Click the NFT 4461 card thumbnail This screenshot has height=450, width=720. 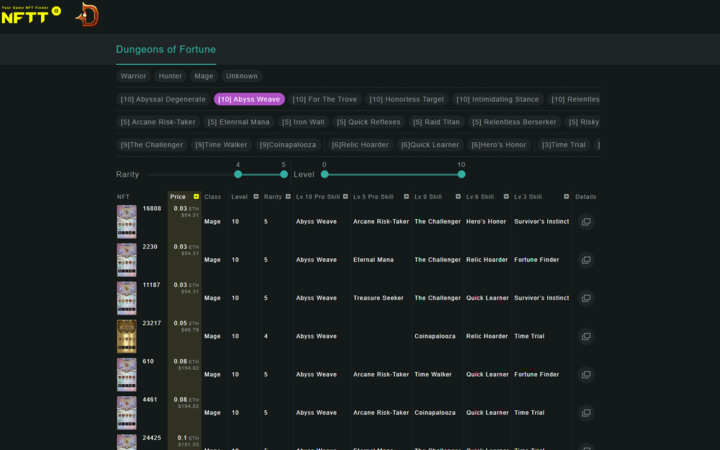[127, 413]
